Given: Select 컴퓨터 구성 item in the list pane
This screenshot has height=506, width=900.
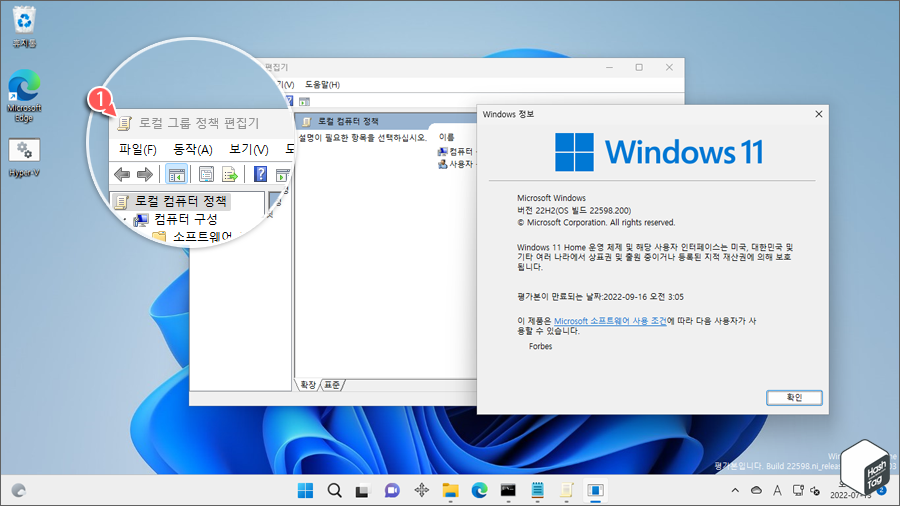Looking at the screenshot, I should coord(455,151).
